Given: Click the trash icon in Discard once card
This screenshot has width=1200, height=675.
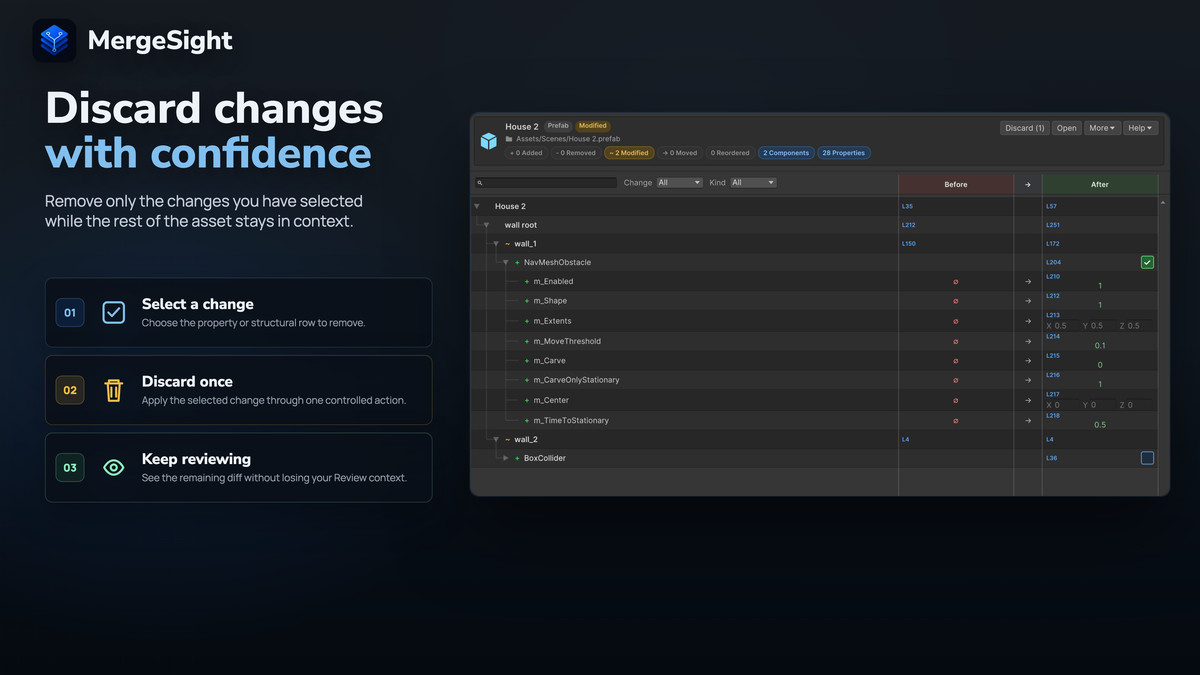Looking at the screenshot, I should [114, 390].
